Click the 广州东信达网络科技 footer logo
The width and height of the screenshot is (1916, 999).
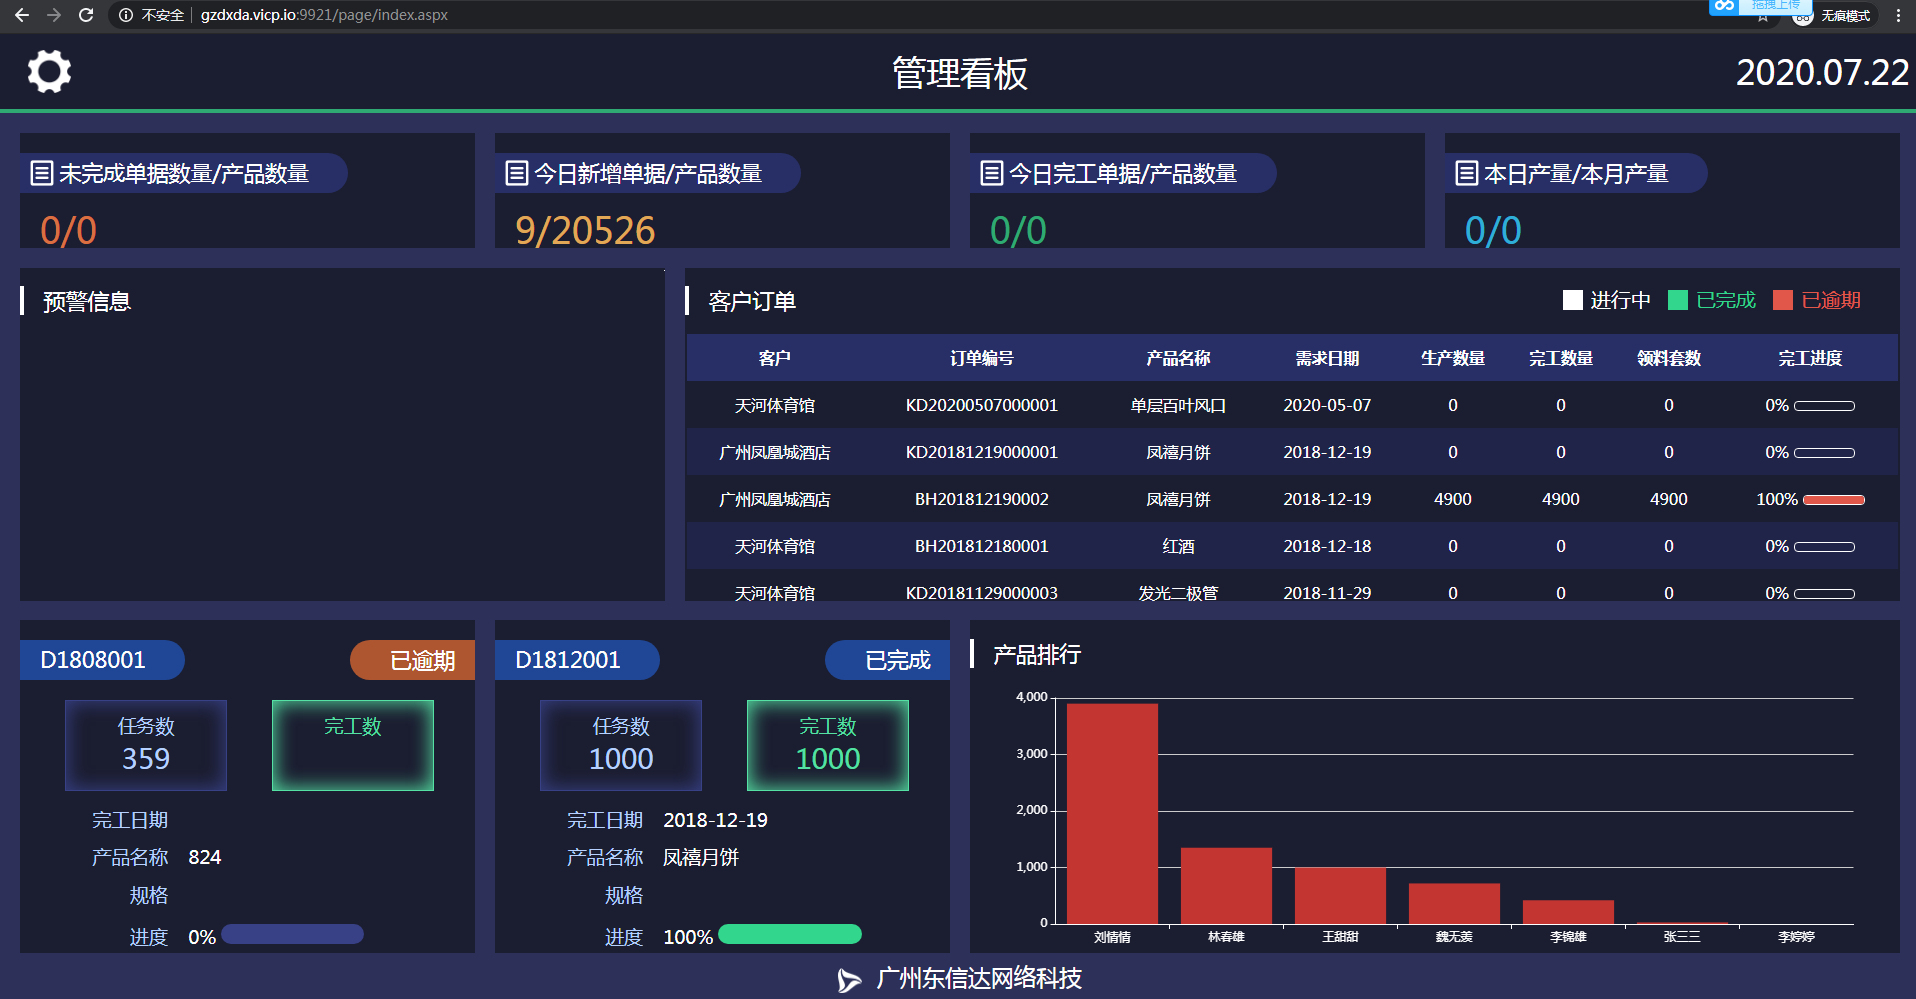click(849, 980)
